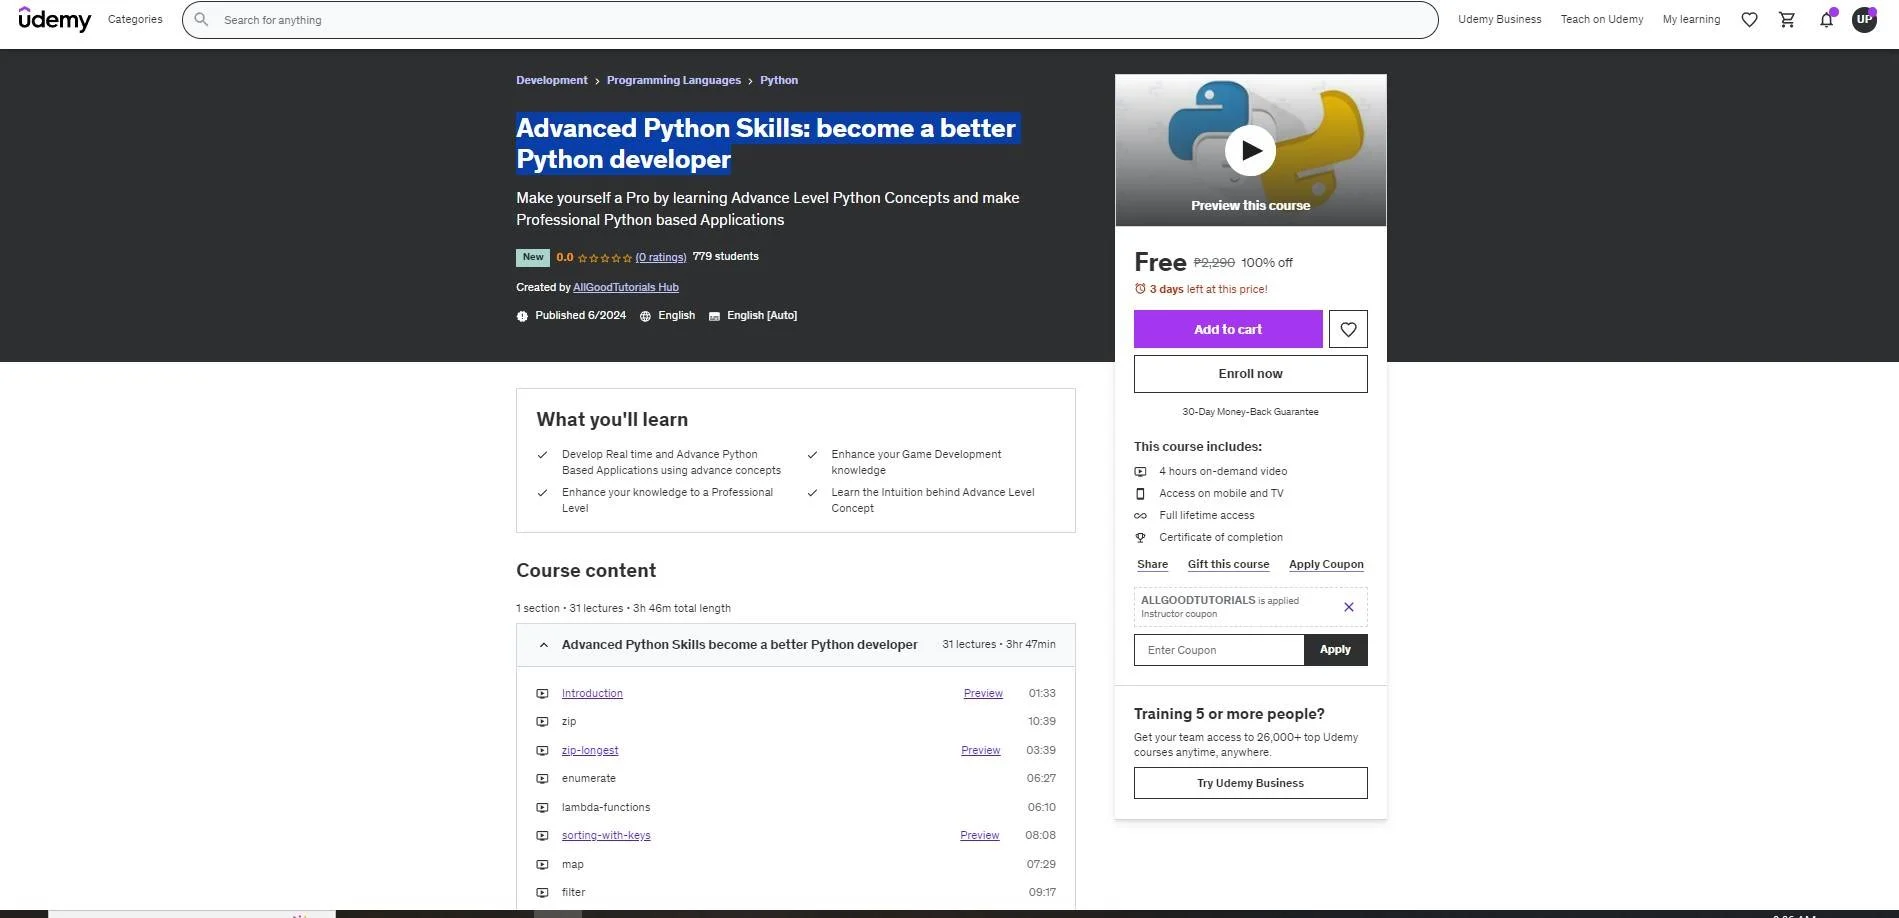Image resolution: width=1899 pixels, height=918 pixels.
Task: Open Development breadcrumb
Action: coord(551,80)
